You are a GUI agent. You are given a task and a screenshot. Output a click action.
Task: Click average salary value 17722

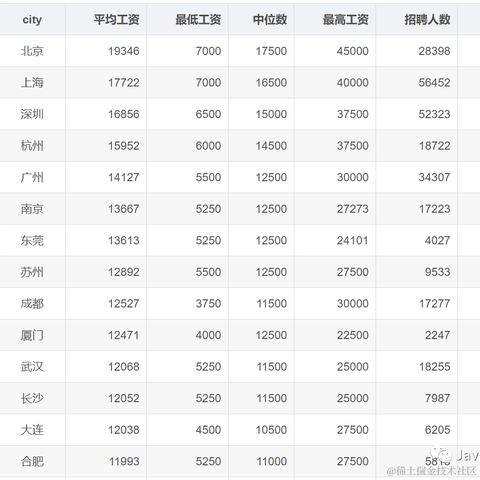click(x=124, y=83)
